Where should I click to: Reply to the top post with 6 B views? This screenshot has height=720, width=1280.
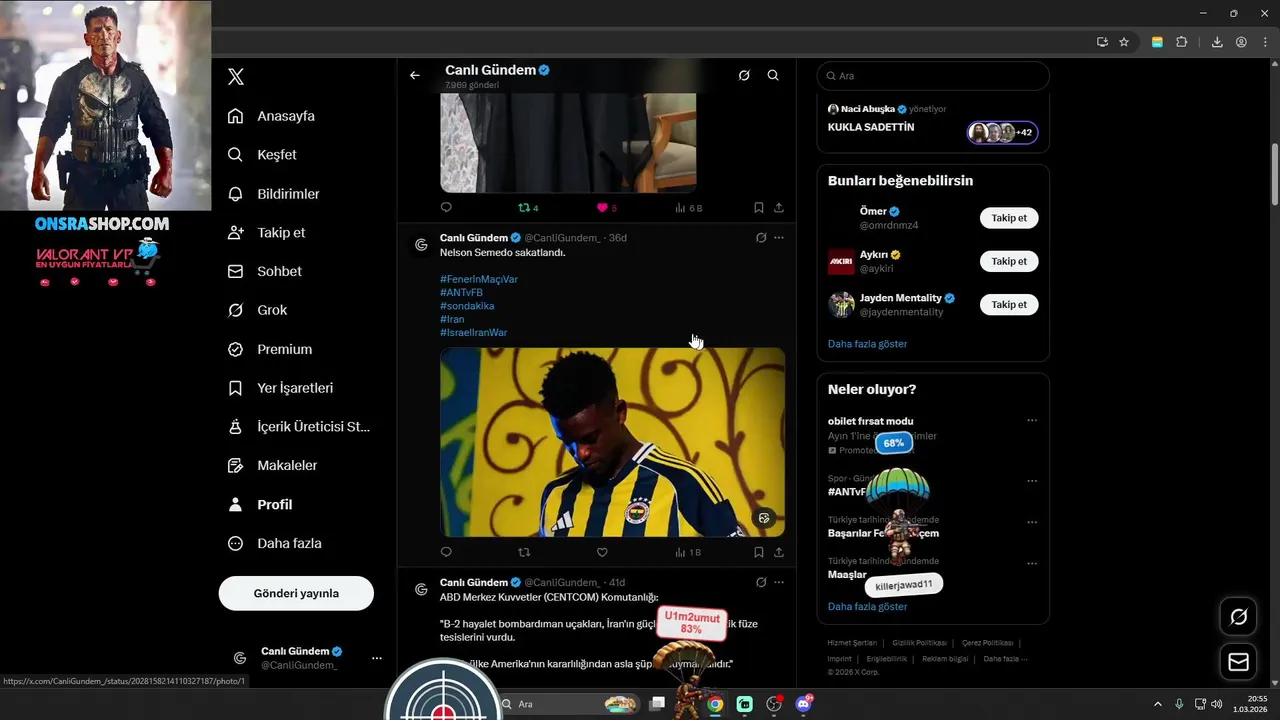coord(446,208)
